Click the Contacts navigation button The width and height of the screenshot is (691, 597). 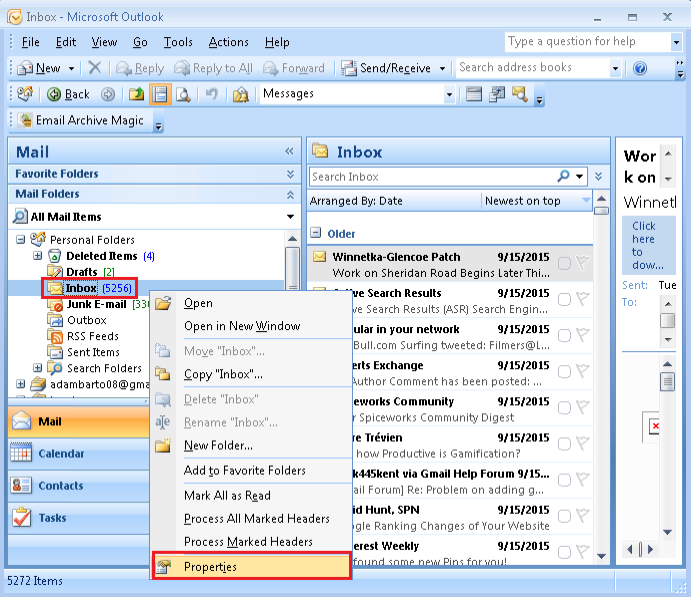pyautogui.click(x=78, y=486)
